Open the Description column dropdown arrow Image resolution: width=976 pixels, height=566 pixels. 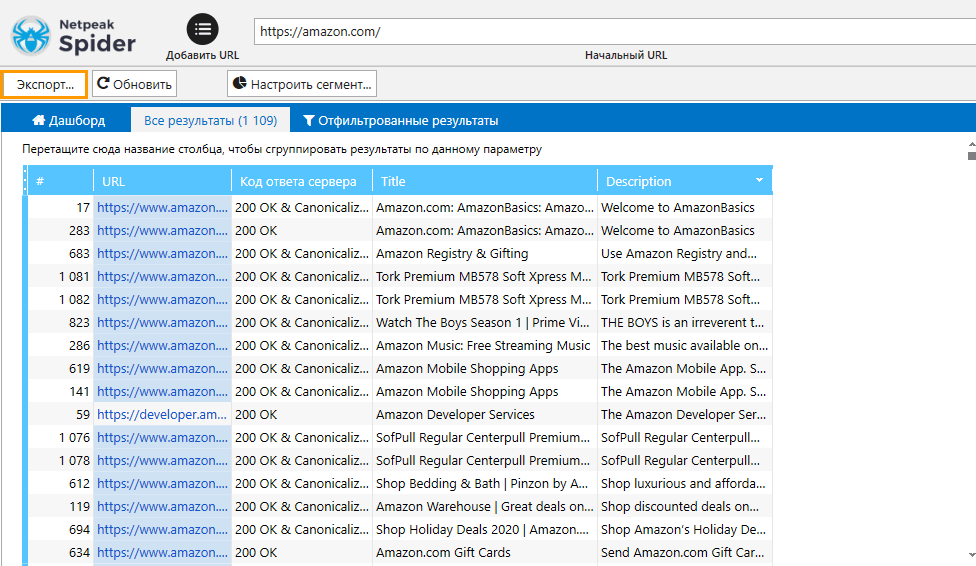click(x=759, y=181)
